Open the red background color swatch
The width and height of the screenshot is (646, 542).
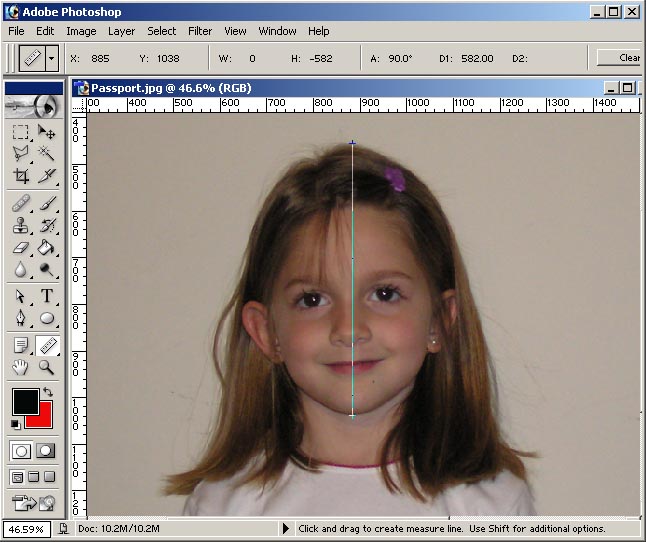click(45, 419)
